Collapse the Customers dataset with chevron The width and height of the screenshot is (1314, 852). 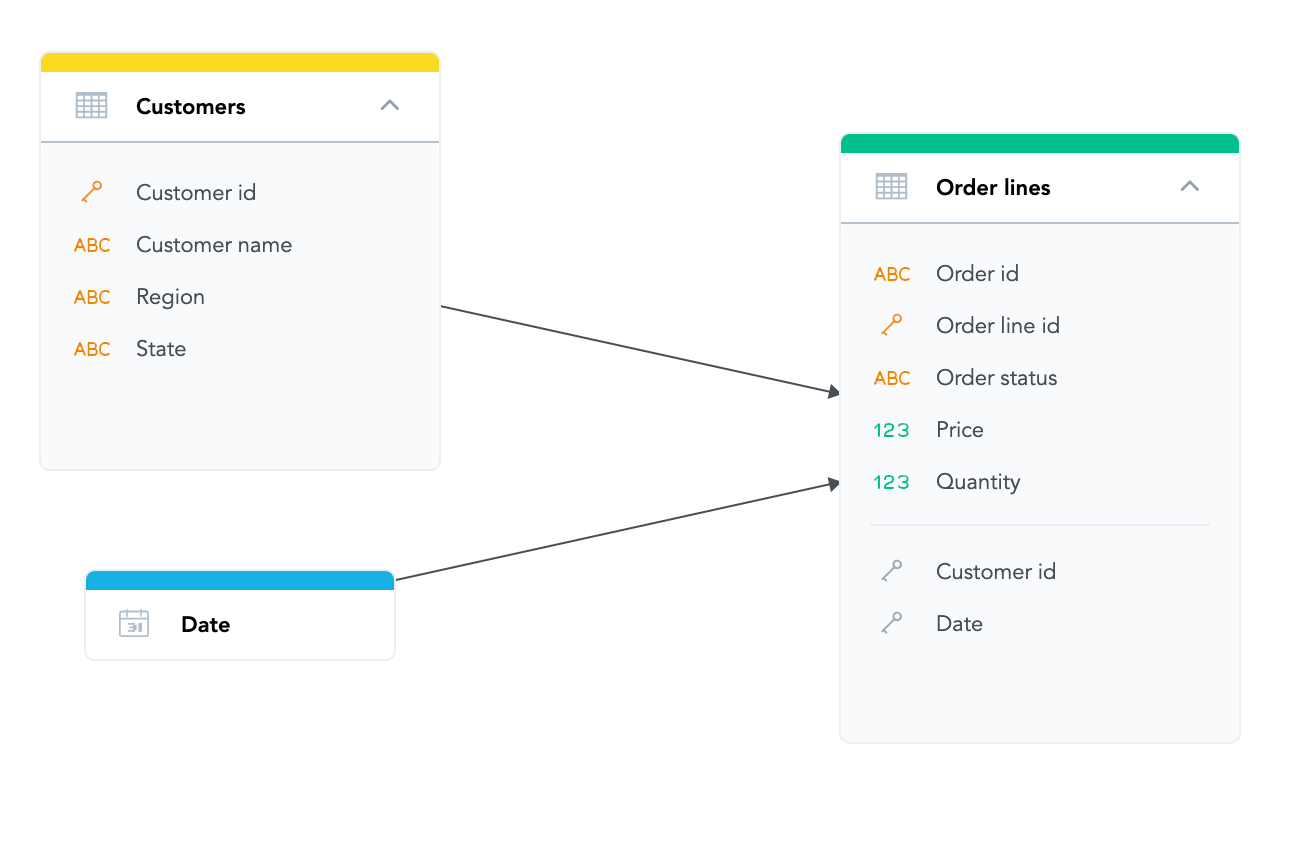[x=390, y=106]
